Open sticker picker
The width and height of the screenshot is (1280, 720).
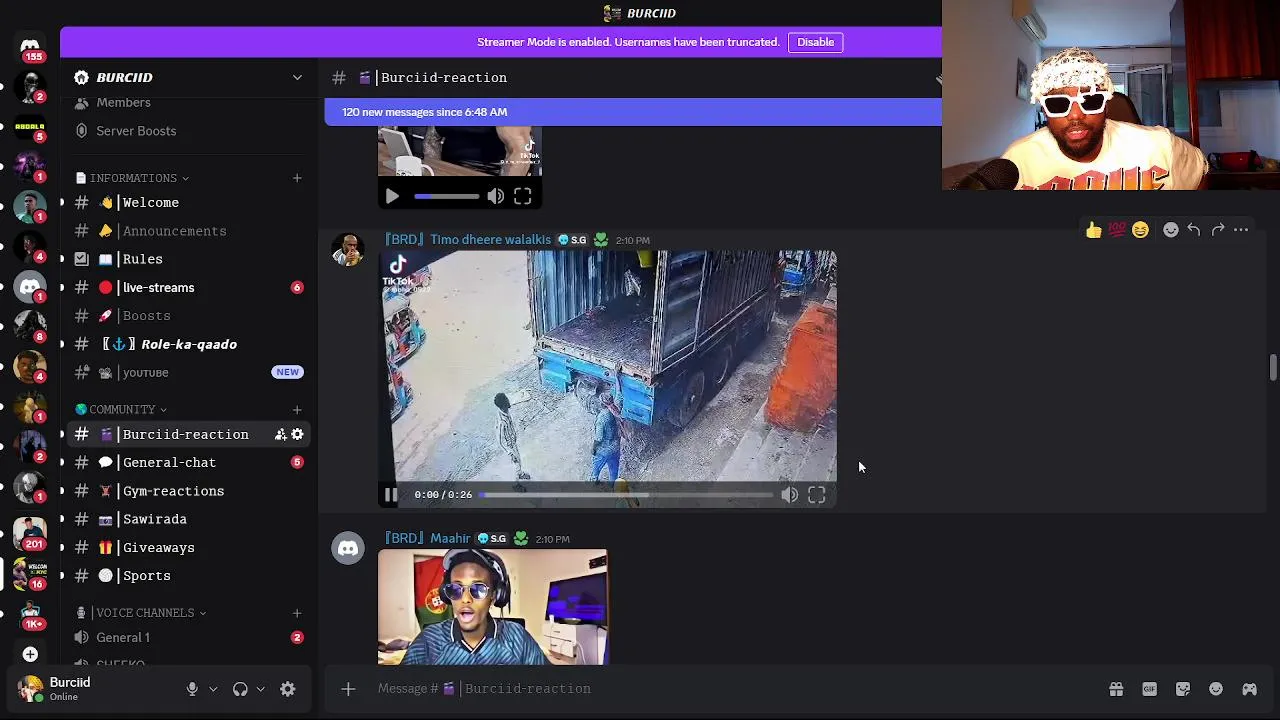(x=1183, y=689)
